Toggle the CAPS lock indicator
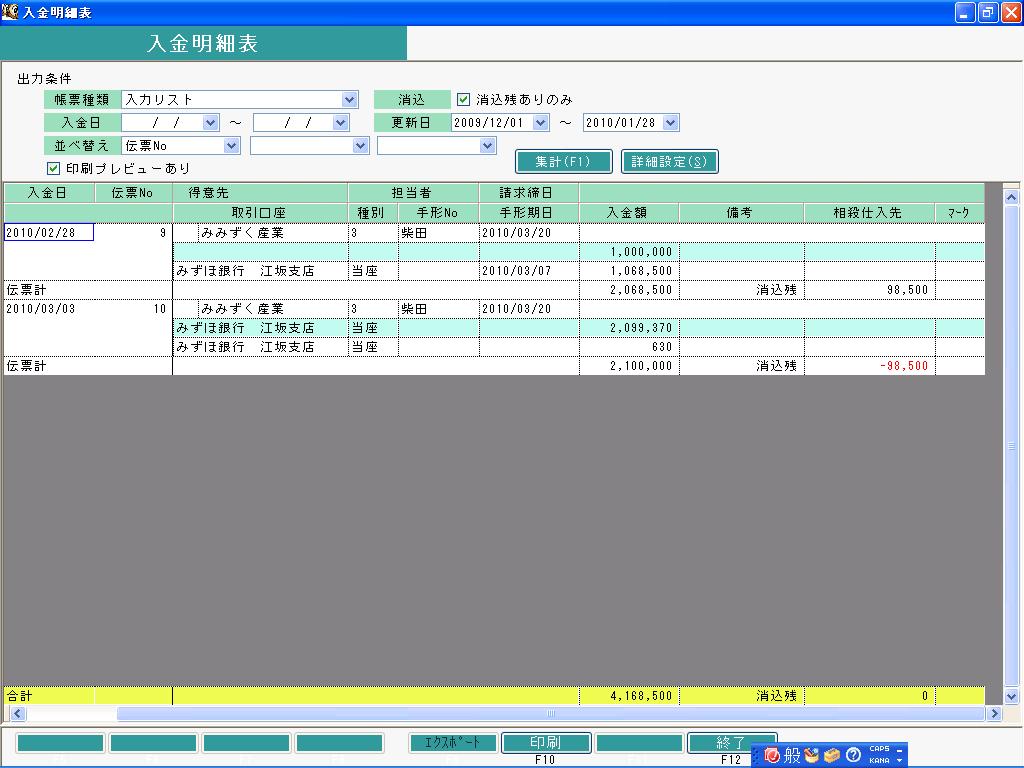The height and width of the screenshot is (768, 1024). pos(879,749)
